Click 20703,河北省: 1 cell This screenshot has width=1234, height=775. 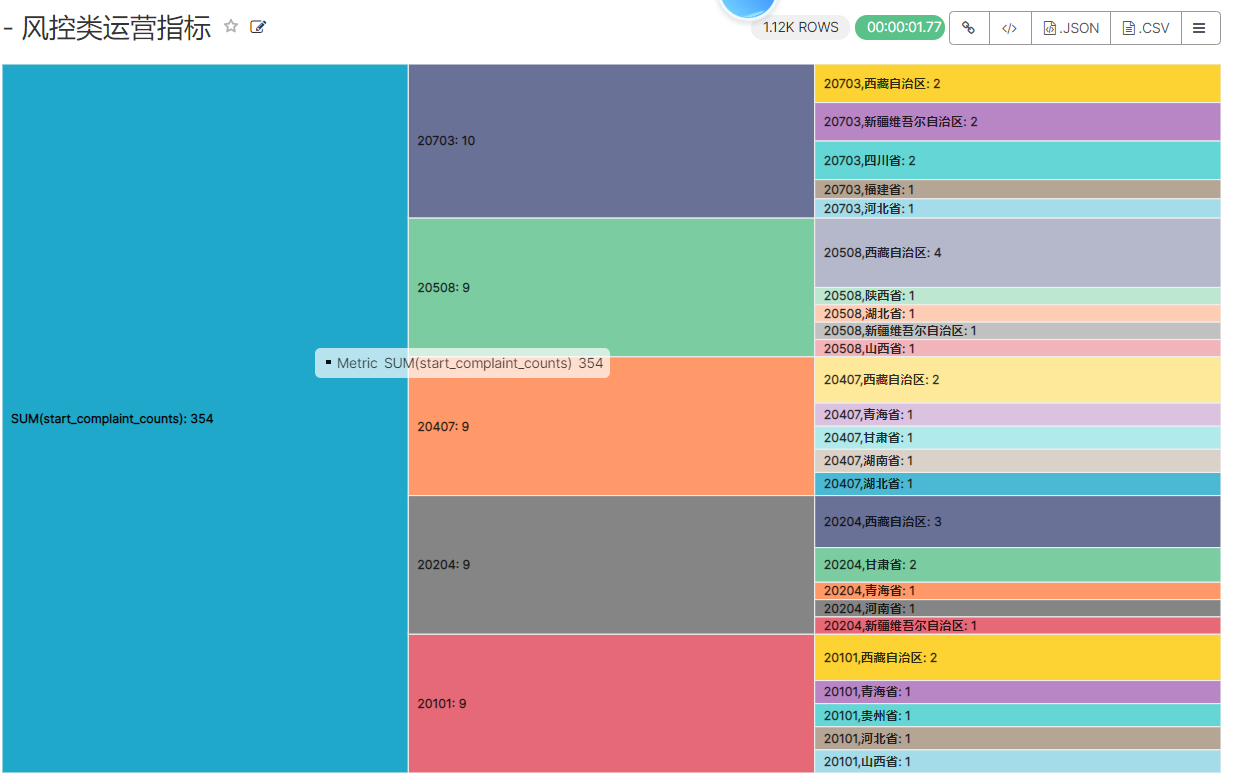coord(1018,208)
